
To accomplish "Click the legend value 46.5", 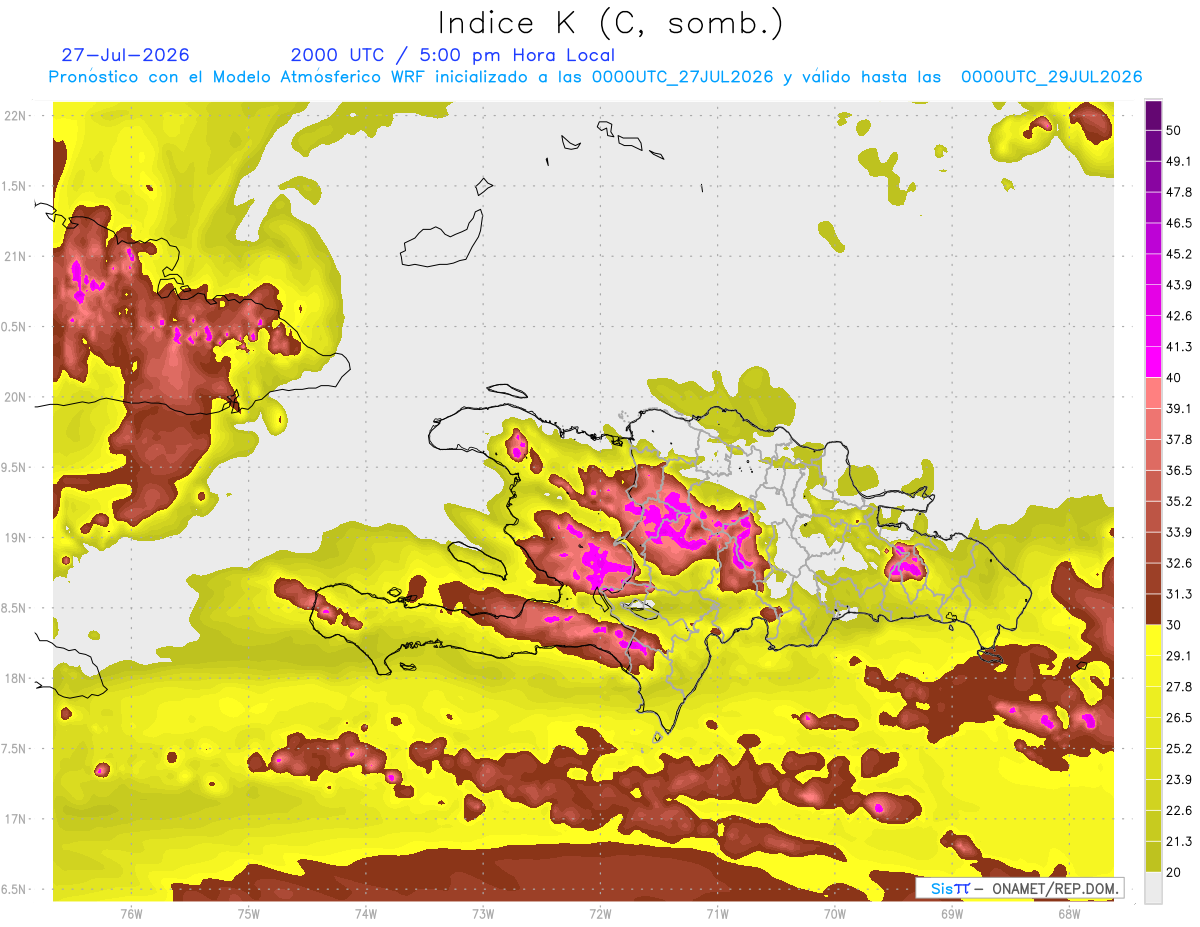I will pos(1179,223).
